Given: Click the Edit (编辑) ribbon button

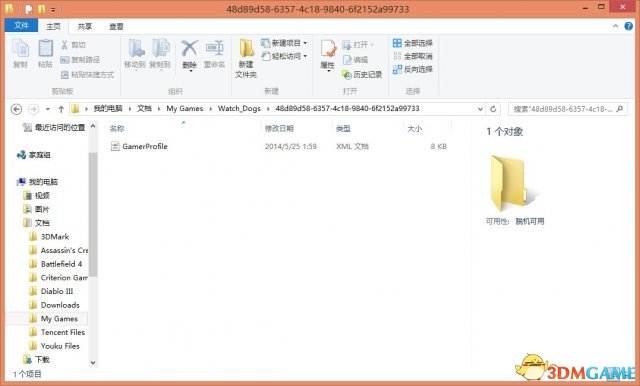Looking at the screenshot, I should 356,60.
